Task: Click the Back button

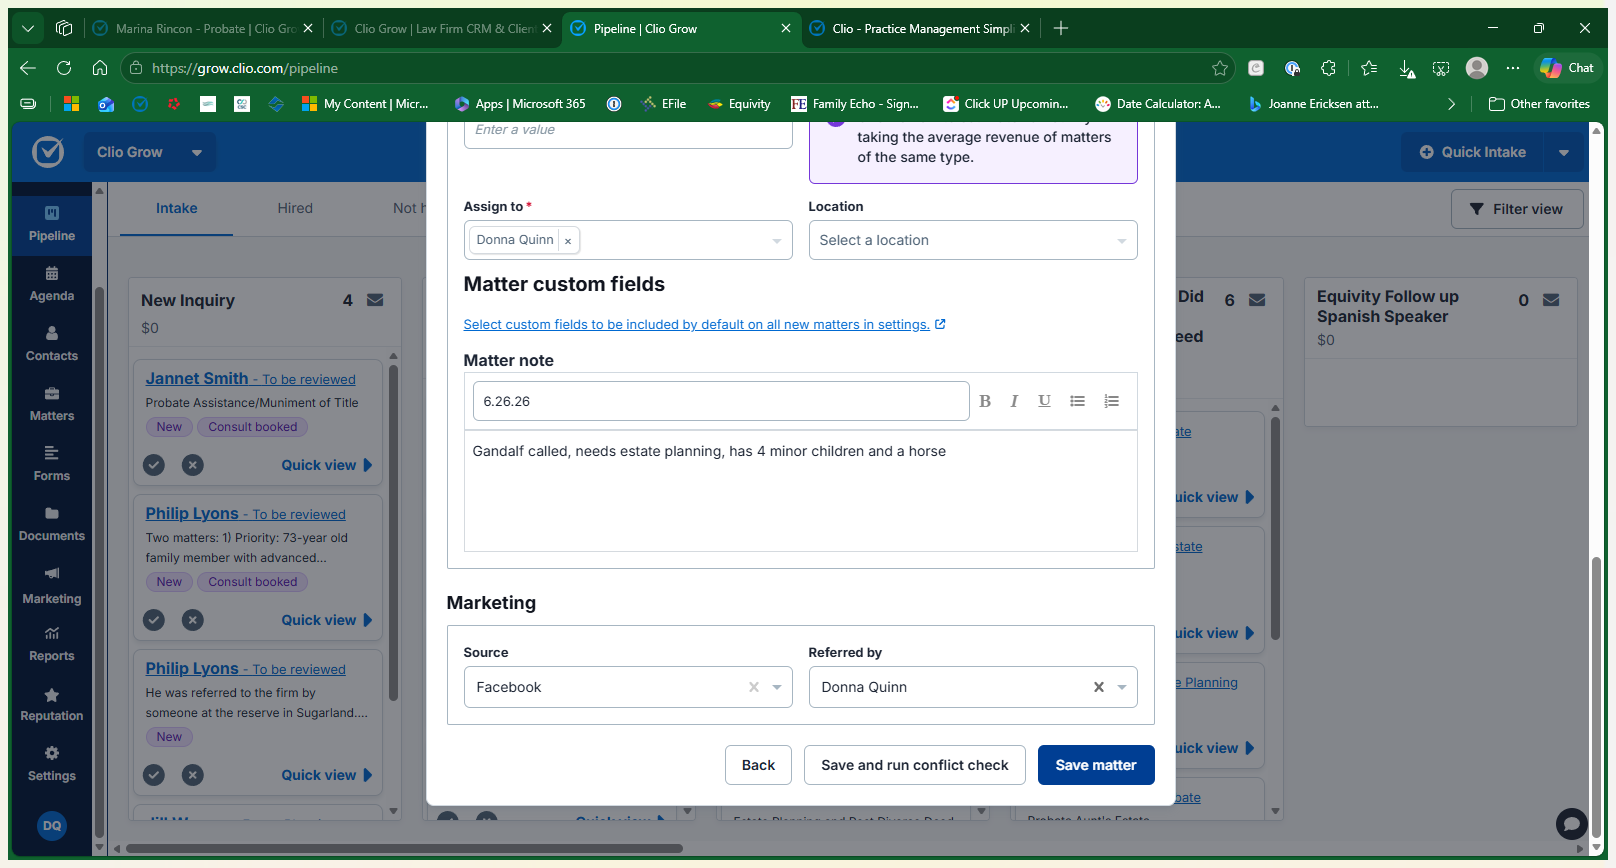Action: [x=758, y=765]
